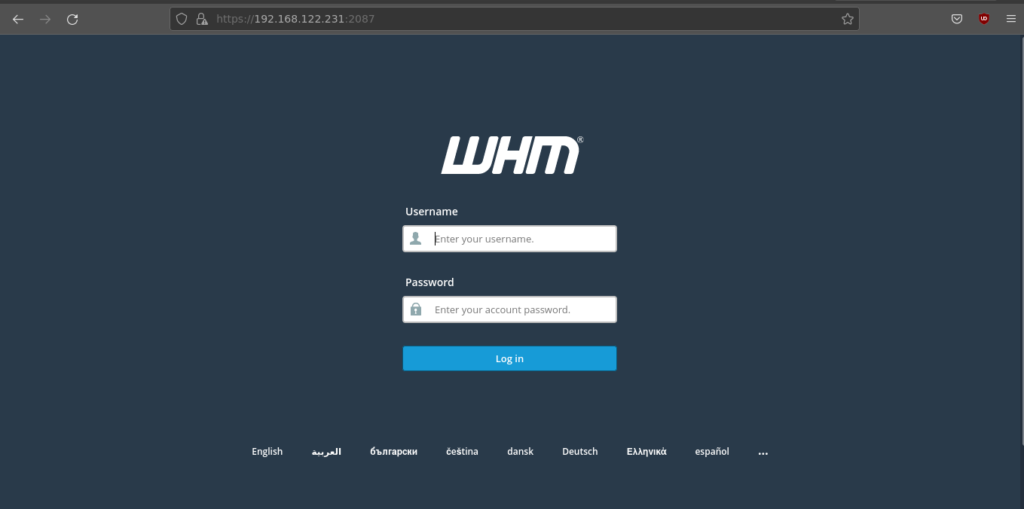This screenshot has height=509, width=1024.
Task: Click the Password label
Action: click(x=430, y=282)
